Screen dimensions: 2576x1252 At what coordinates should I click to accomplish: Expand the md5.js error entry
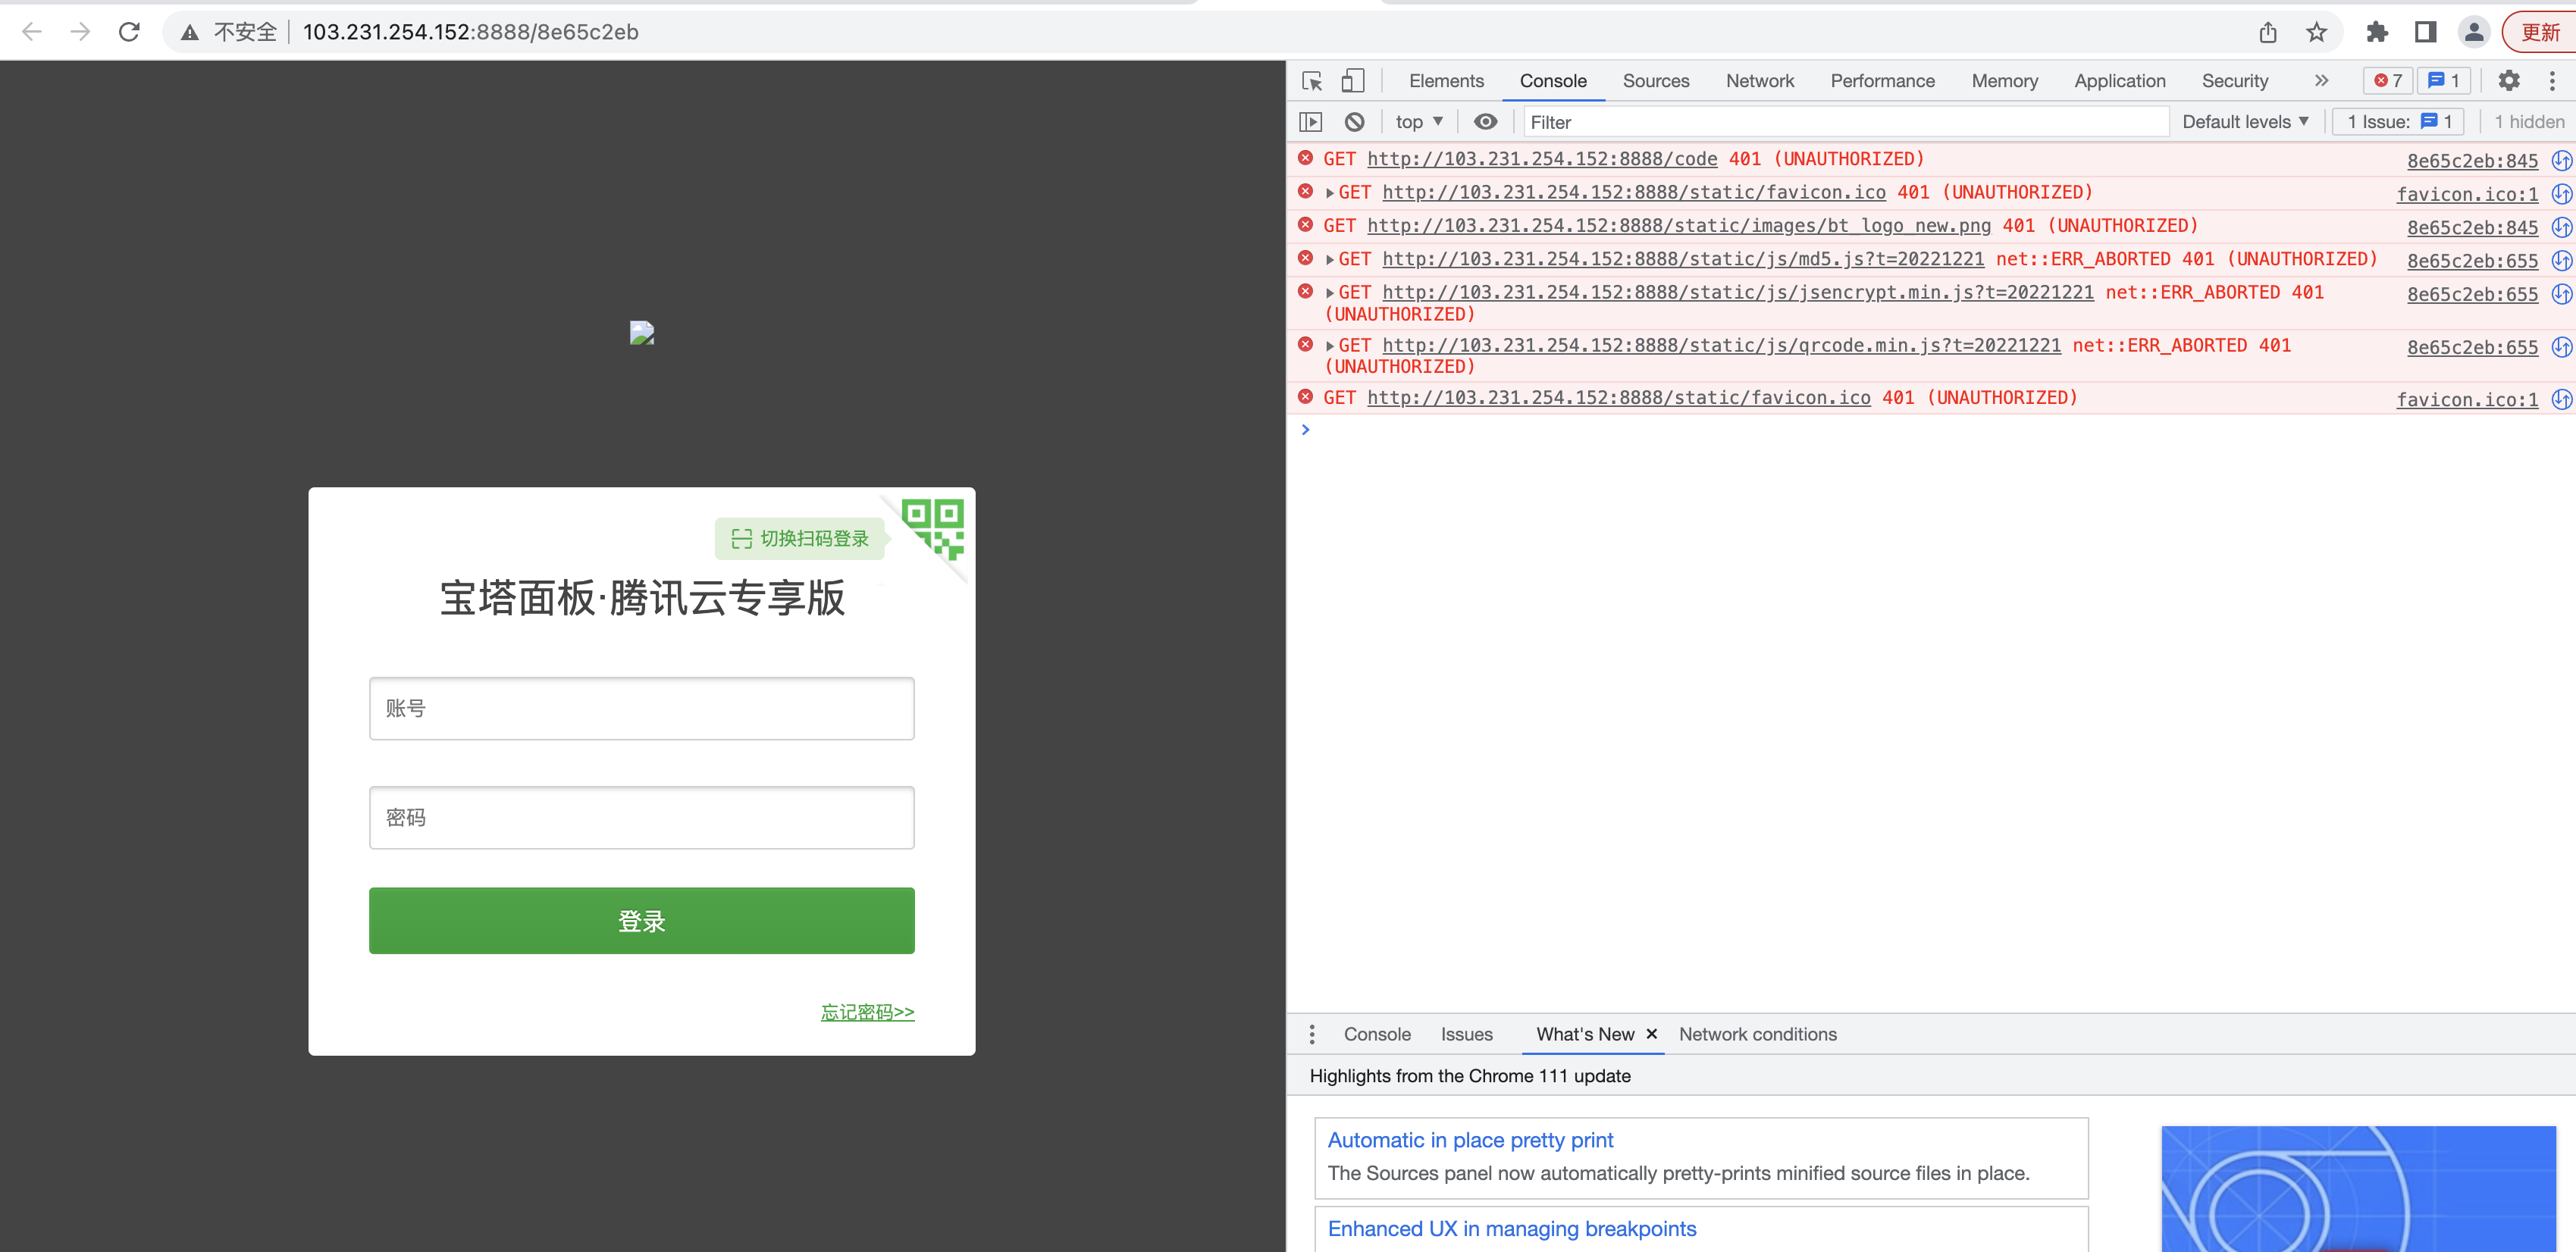(1329, 260)
